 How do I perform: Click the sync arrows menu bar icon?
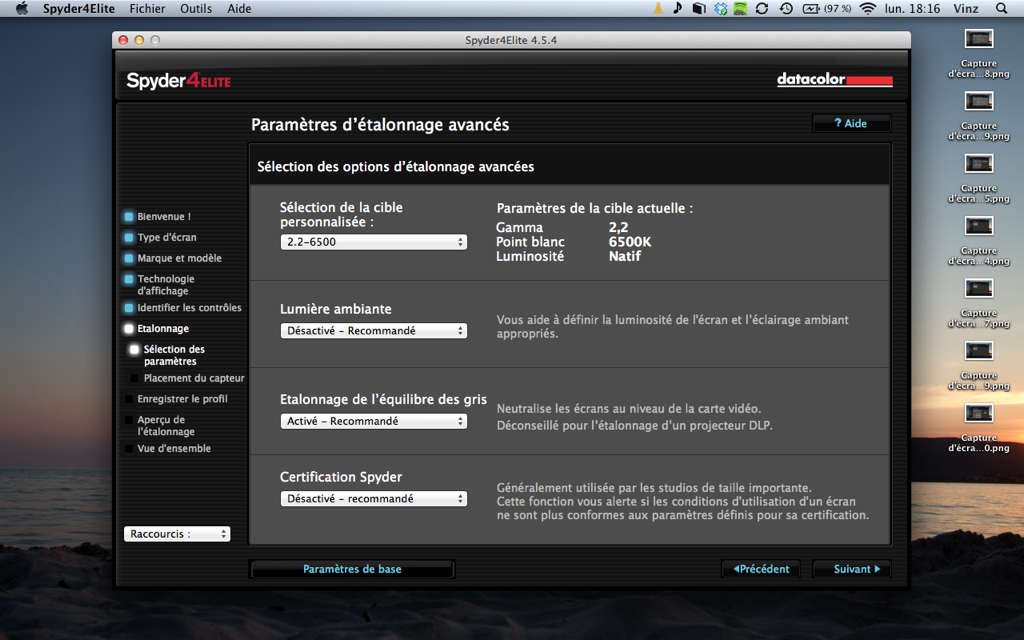click(762, 9)
